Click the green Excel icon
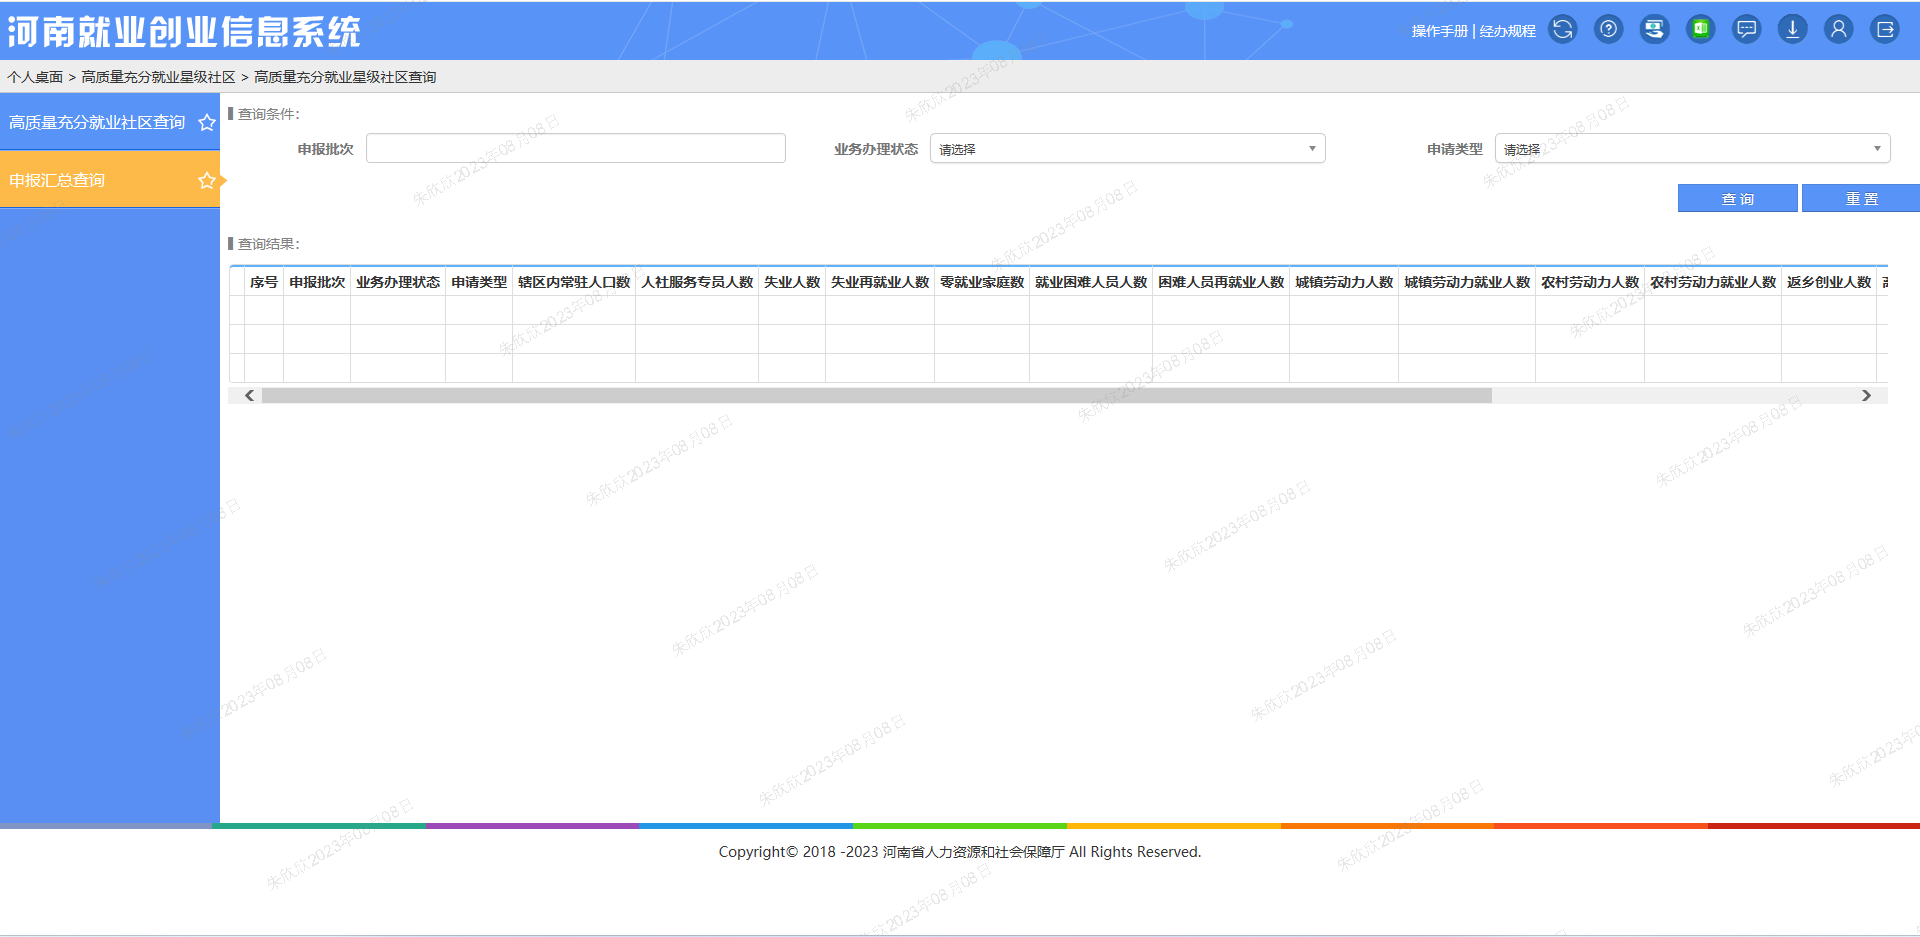Screen dimensions: 1920x937 1700,30
